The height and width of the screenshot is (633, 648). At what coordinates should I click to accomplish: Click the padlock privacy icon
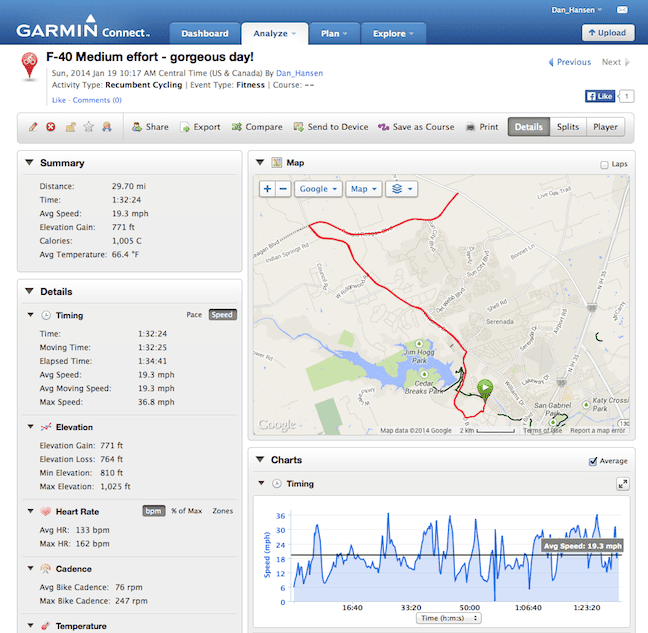tap(70, 127)
